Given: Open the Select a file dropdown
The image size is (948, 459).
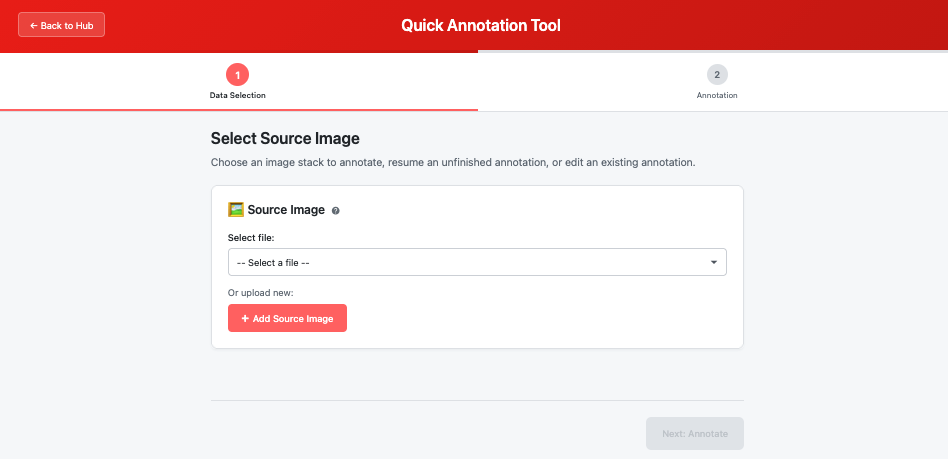Looking at the screenshot, I should click(x=477, y=262).
